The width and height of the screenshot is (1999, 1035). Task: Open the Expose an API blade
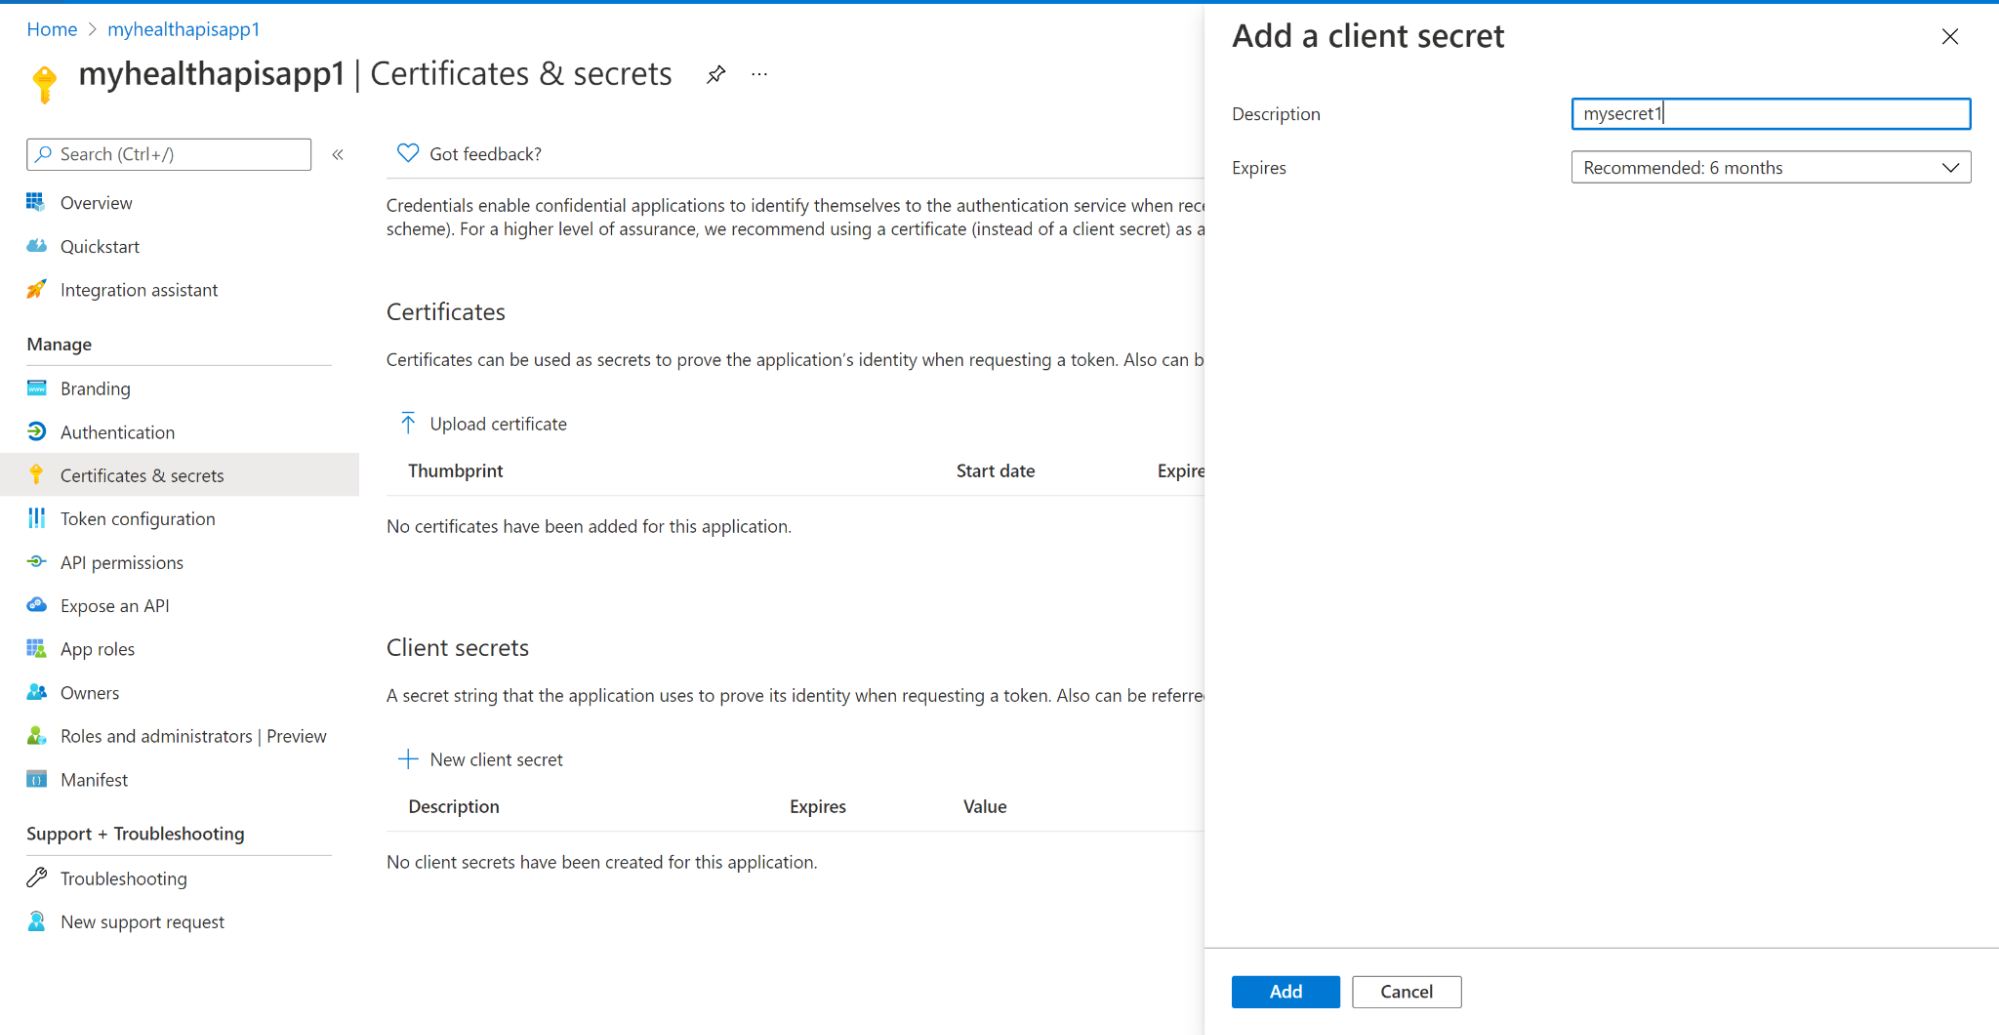click(114, 605)
